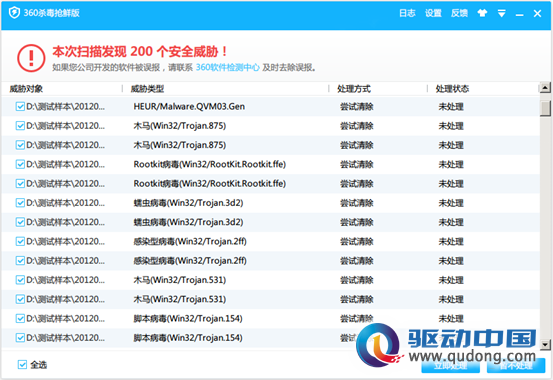Uncheck the first Rootkit病毒 row checkbox

click(20, 164)
